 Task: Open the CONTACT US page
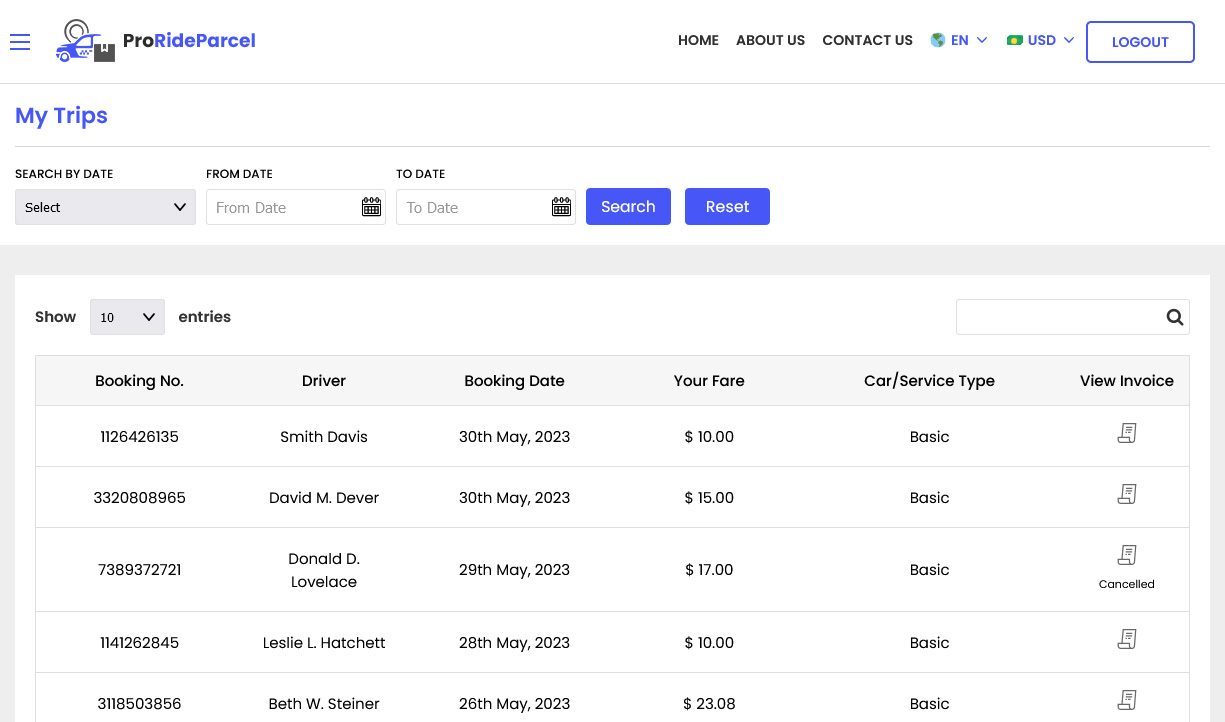867,41
